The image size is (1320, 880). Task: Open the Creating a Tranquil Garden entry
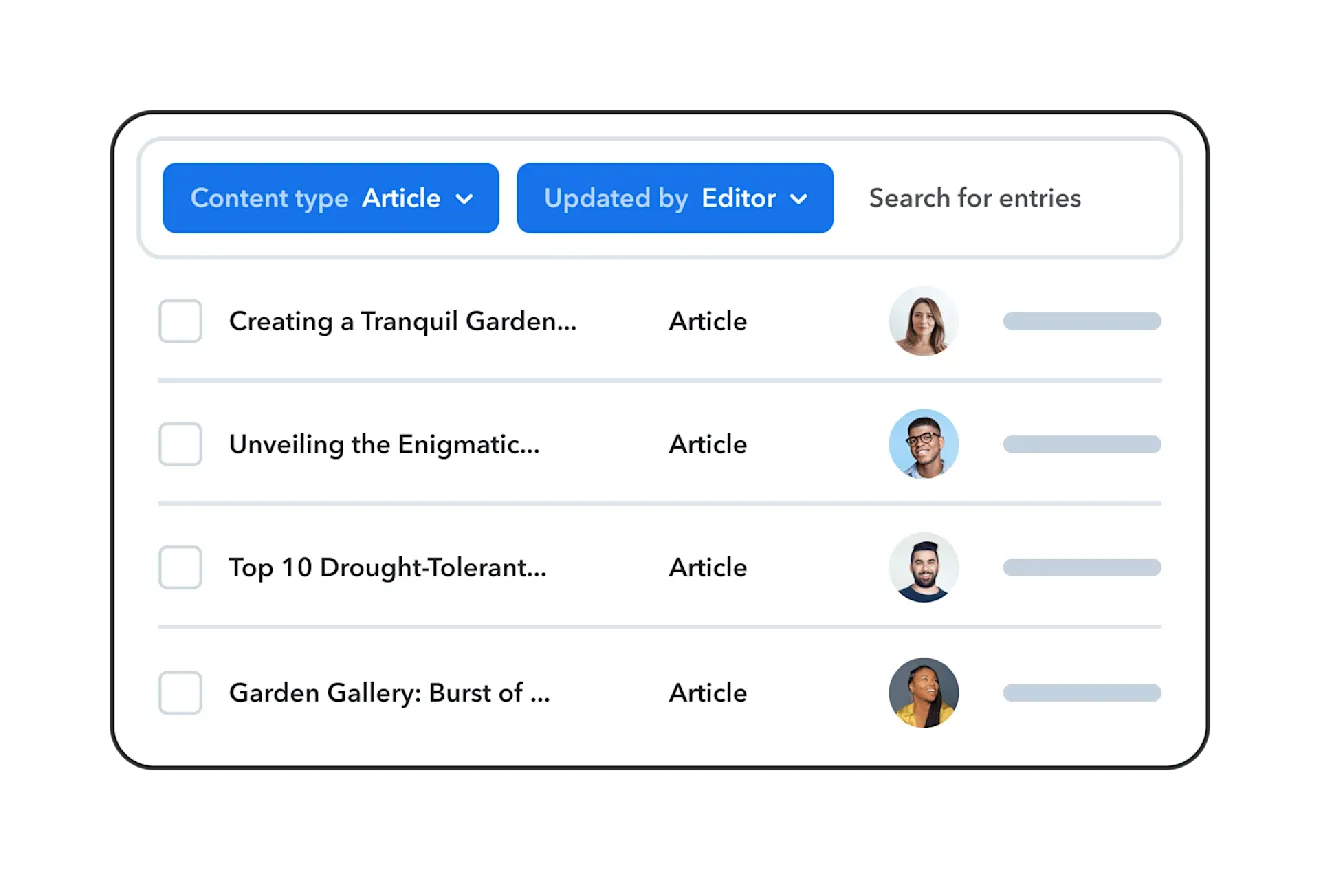coord(402,321)
